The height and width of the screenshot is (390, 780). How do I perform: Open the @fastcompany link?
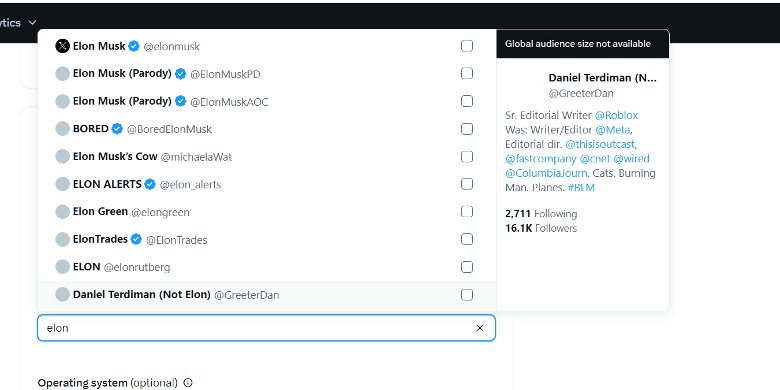point(541,159)
